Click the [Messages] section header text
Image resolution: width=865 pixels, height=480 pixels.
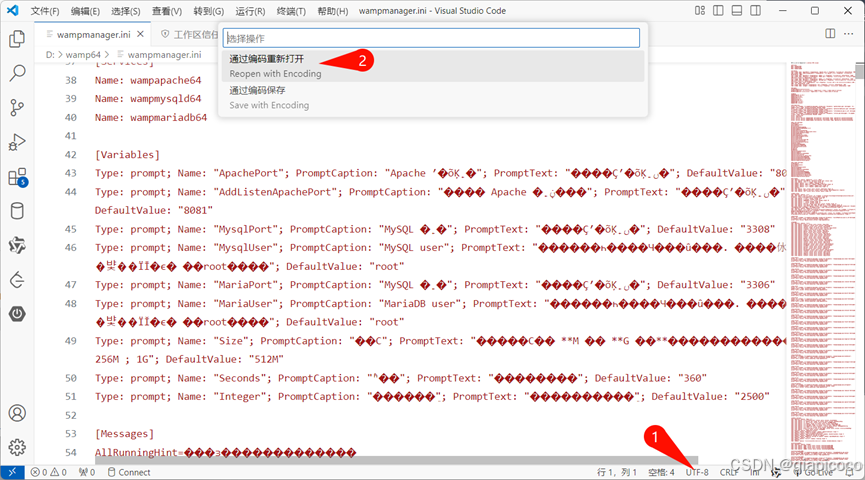click(x=124, y=434)
